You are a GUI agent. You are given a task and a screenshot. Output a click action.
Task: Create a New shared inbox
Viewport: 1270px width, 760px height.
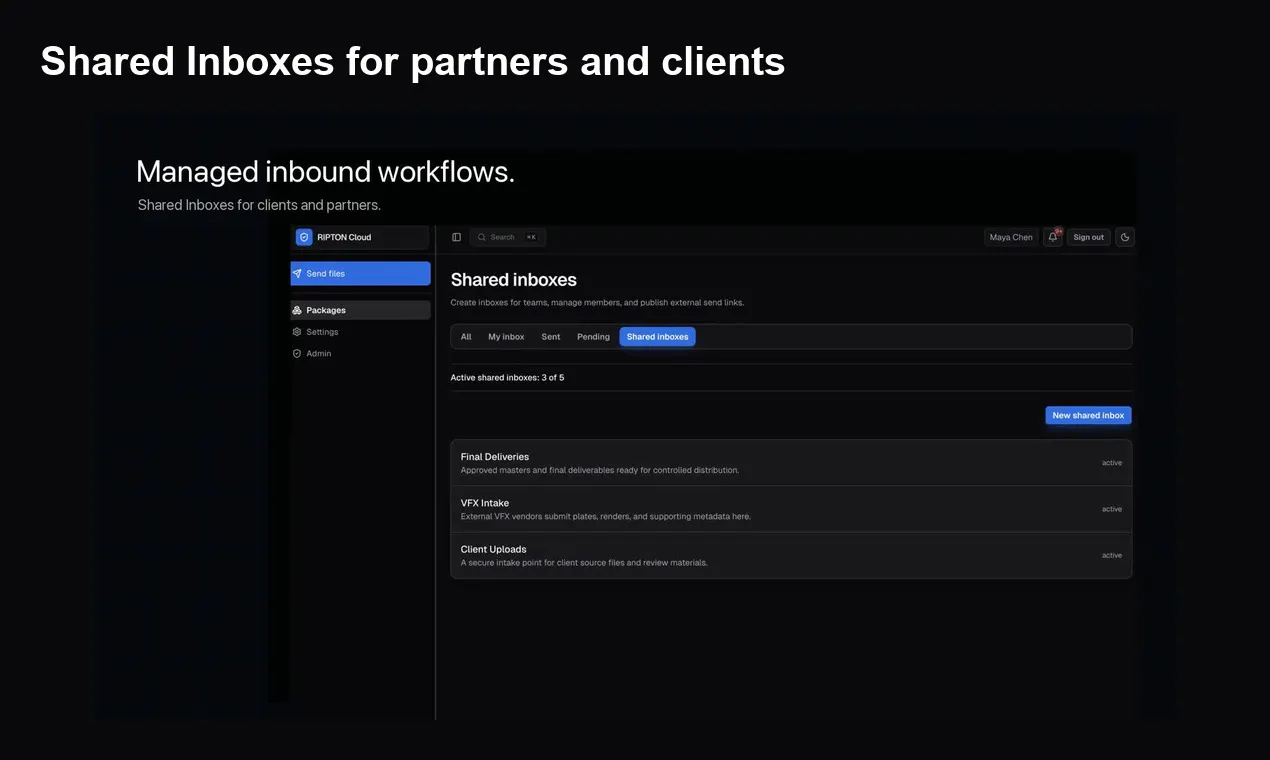pyautogui.click(x=1088, y=415)
